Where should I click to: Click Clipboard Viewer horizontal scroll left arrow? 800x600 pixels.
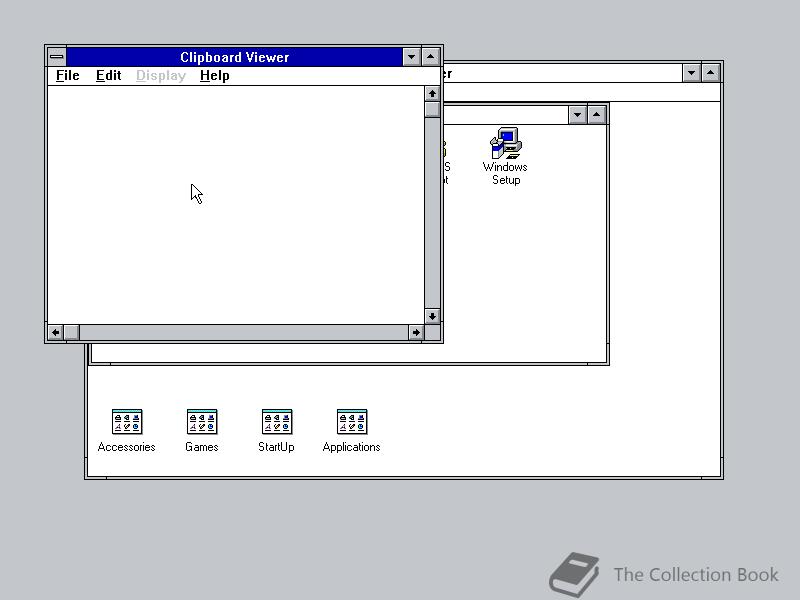[x=56, y=333]
